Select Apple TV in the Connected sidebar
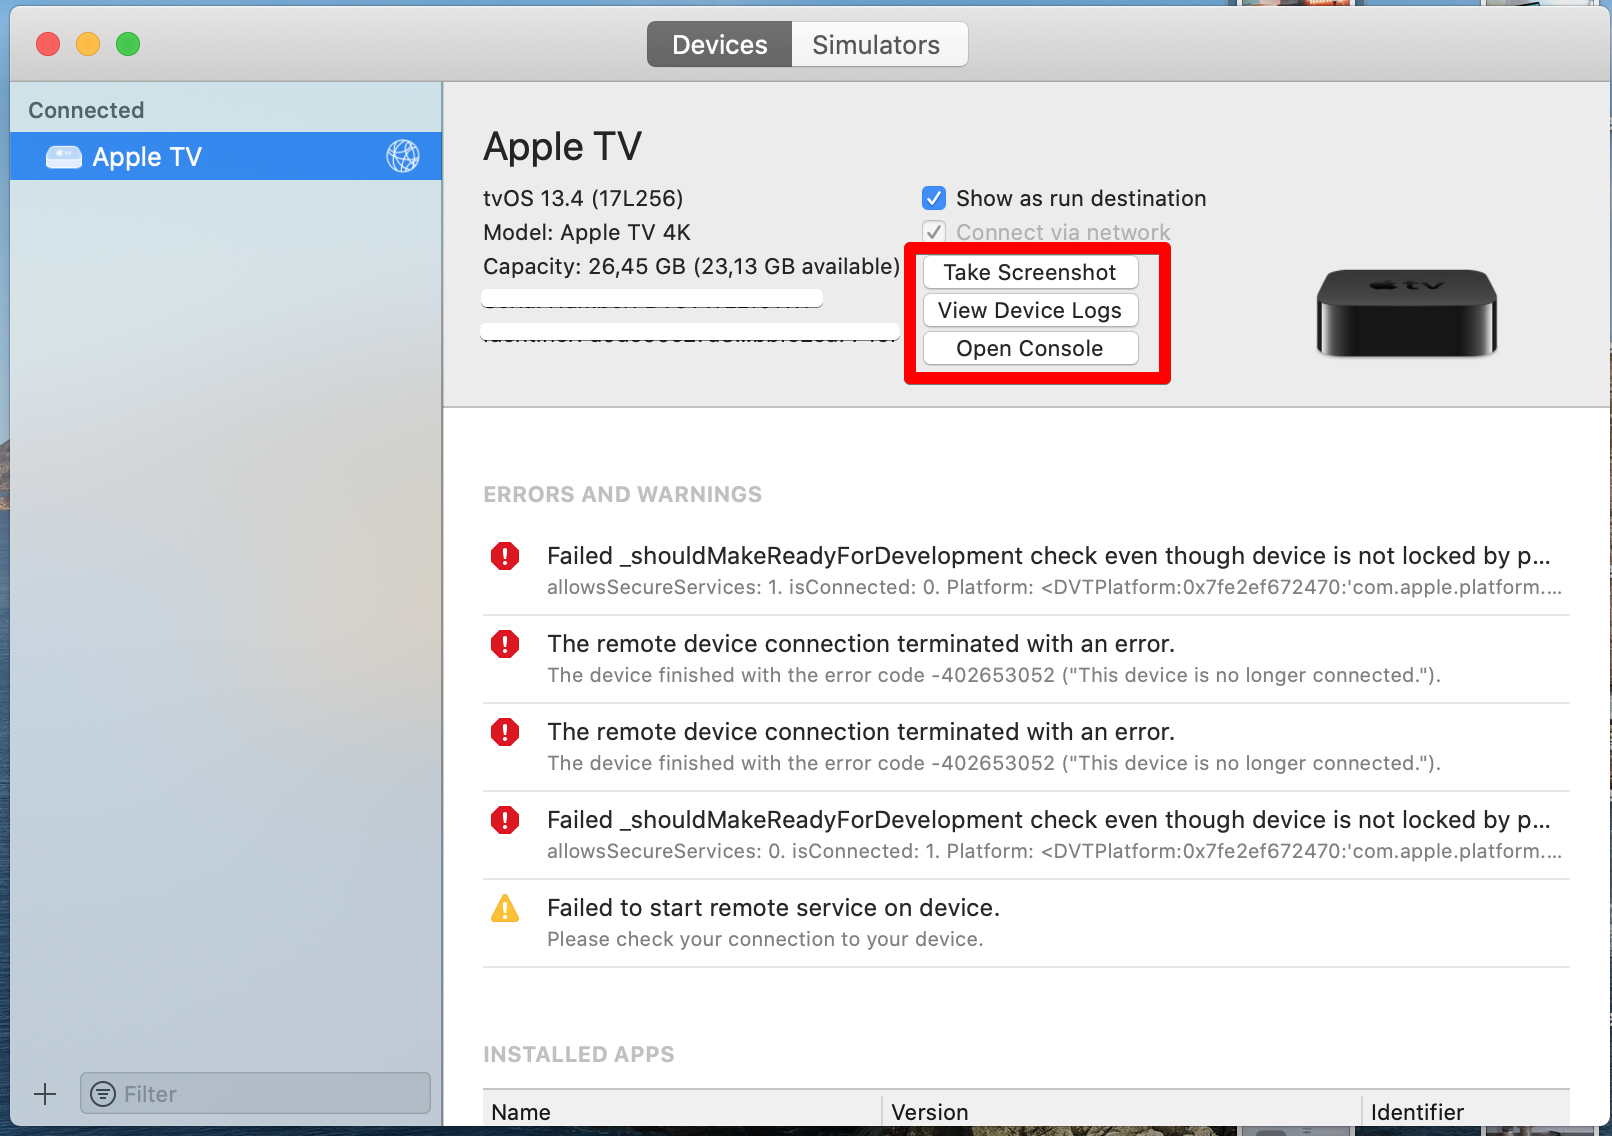The image size is (1612, 1136). (x=226, y=157)
